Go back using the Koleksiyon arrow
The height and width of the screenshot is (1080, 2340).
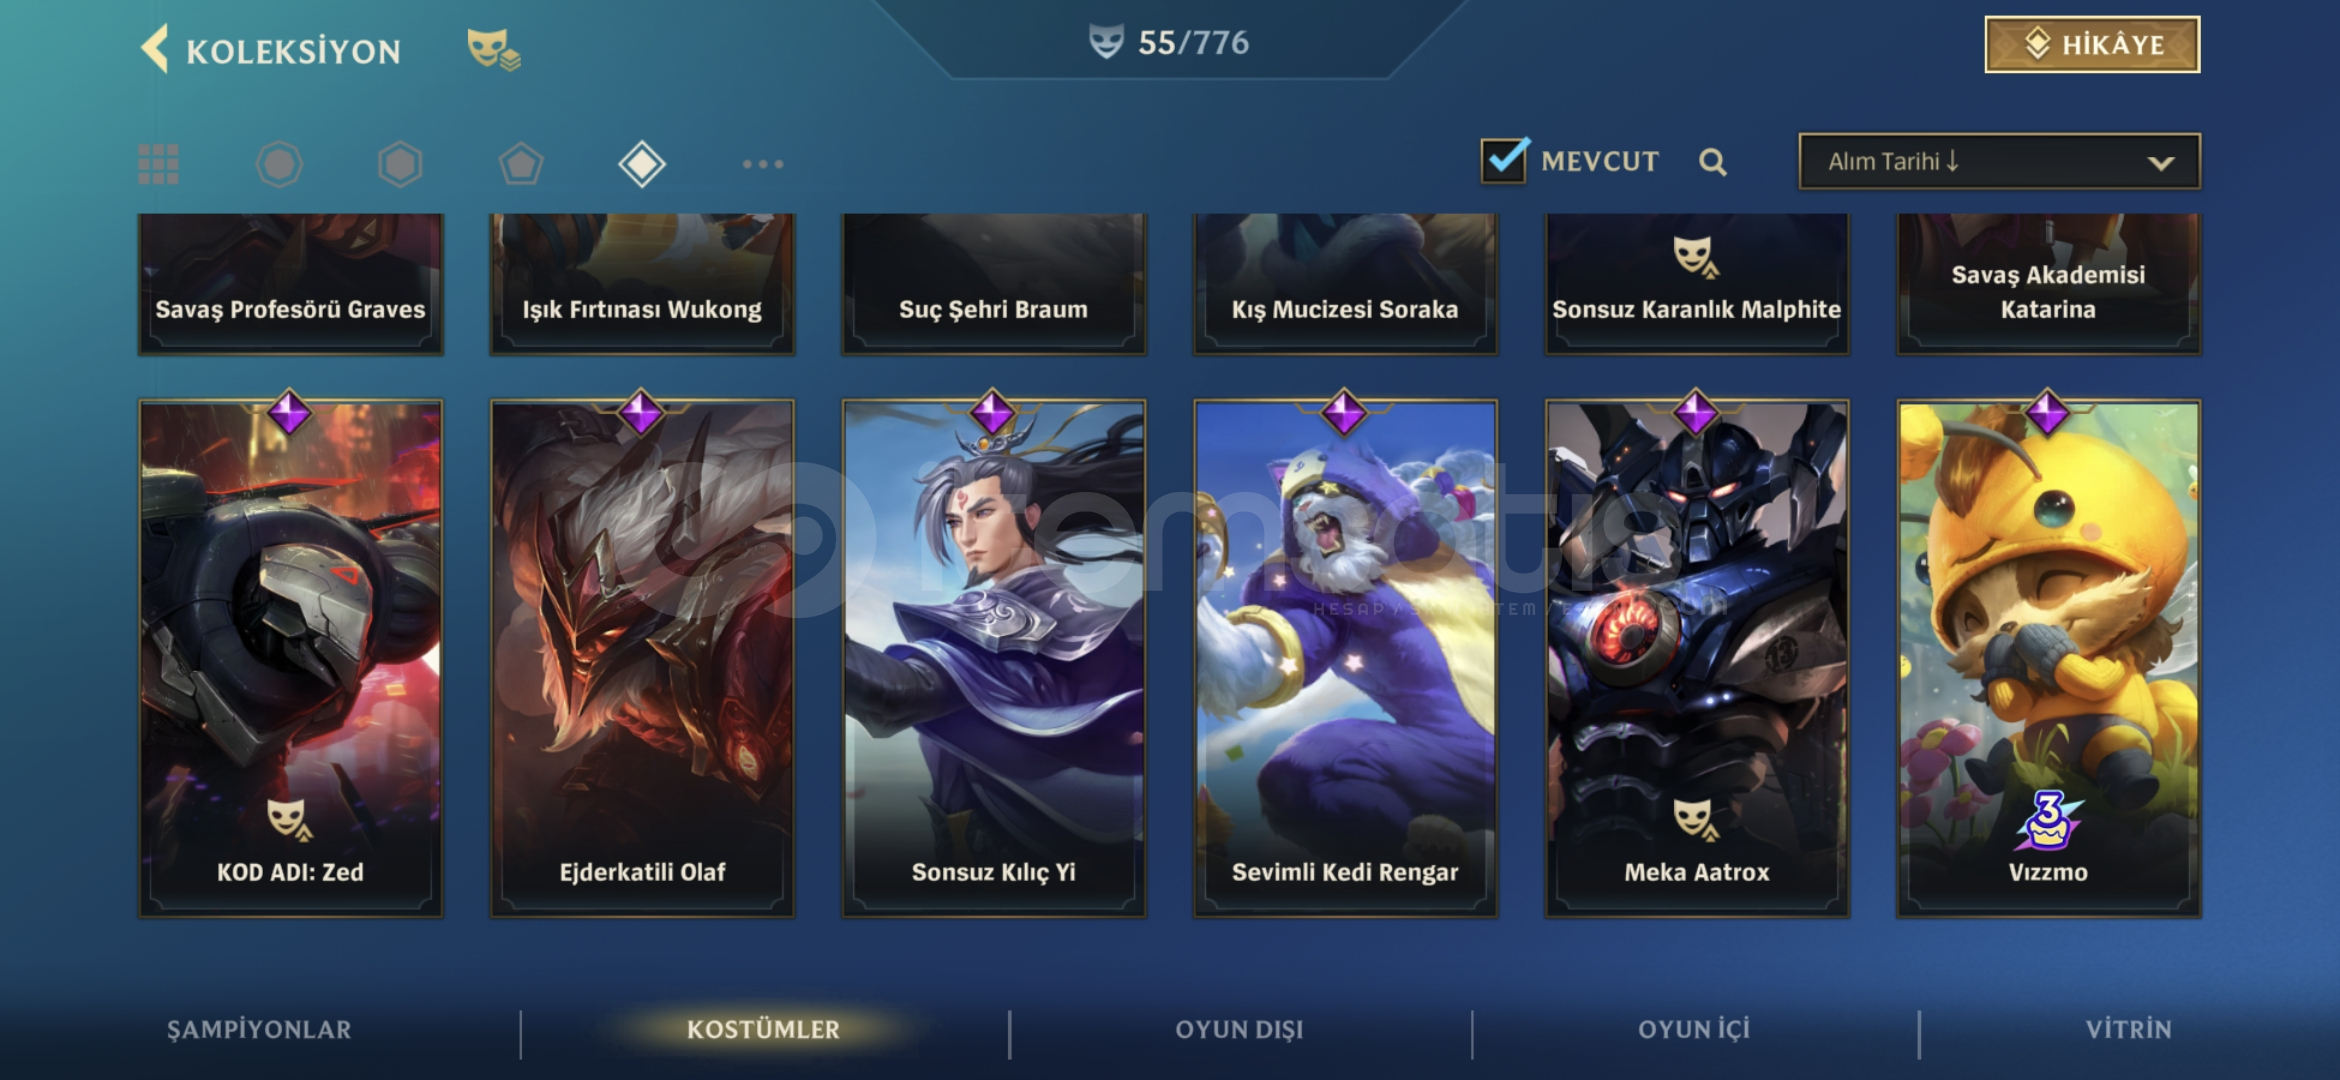tap(155, 48)
